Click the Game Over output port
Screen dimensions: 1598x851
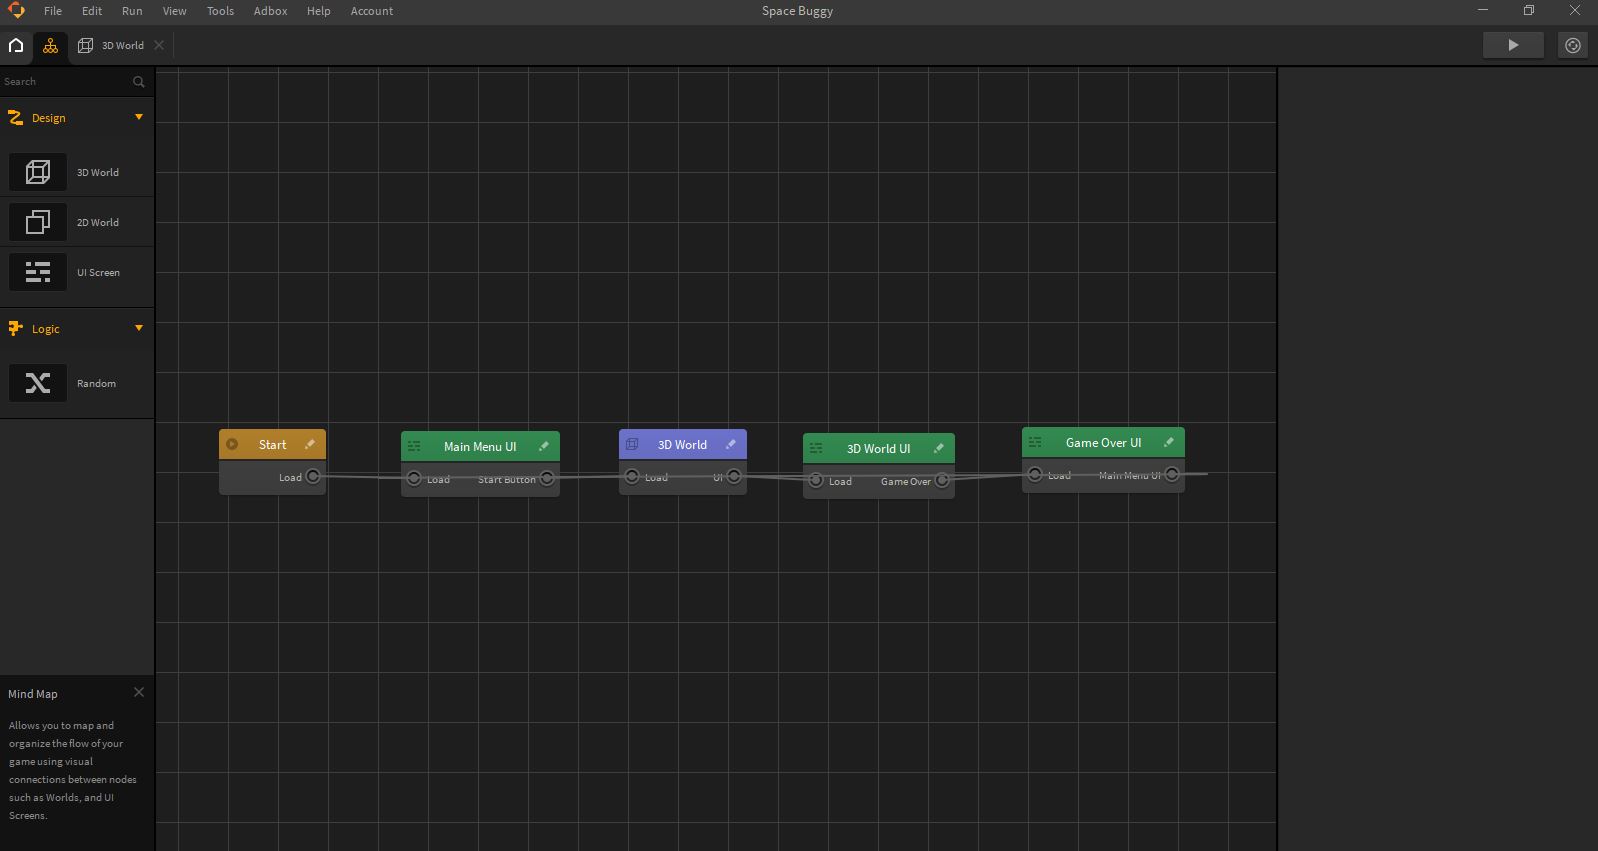(942, 481)
